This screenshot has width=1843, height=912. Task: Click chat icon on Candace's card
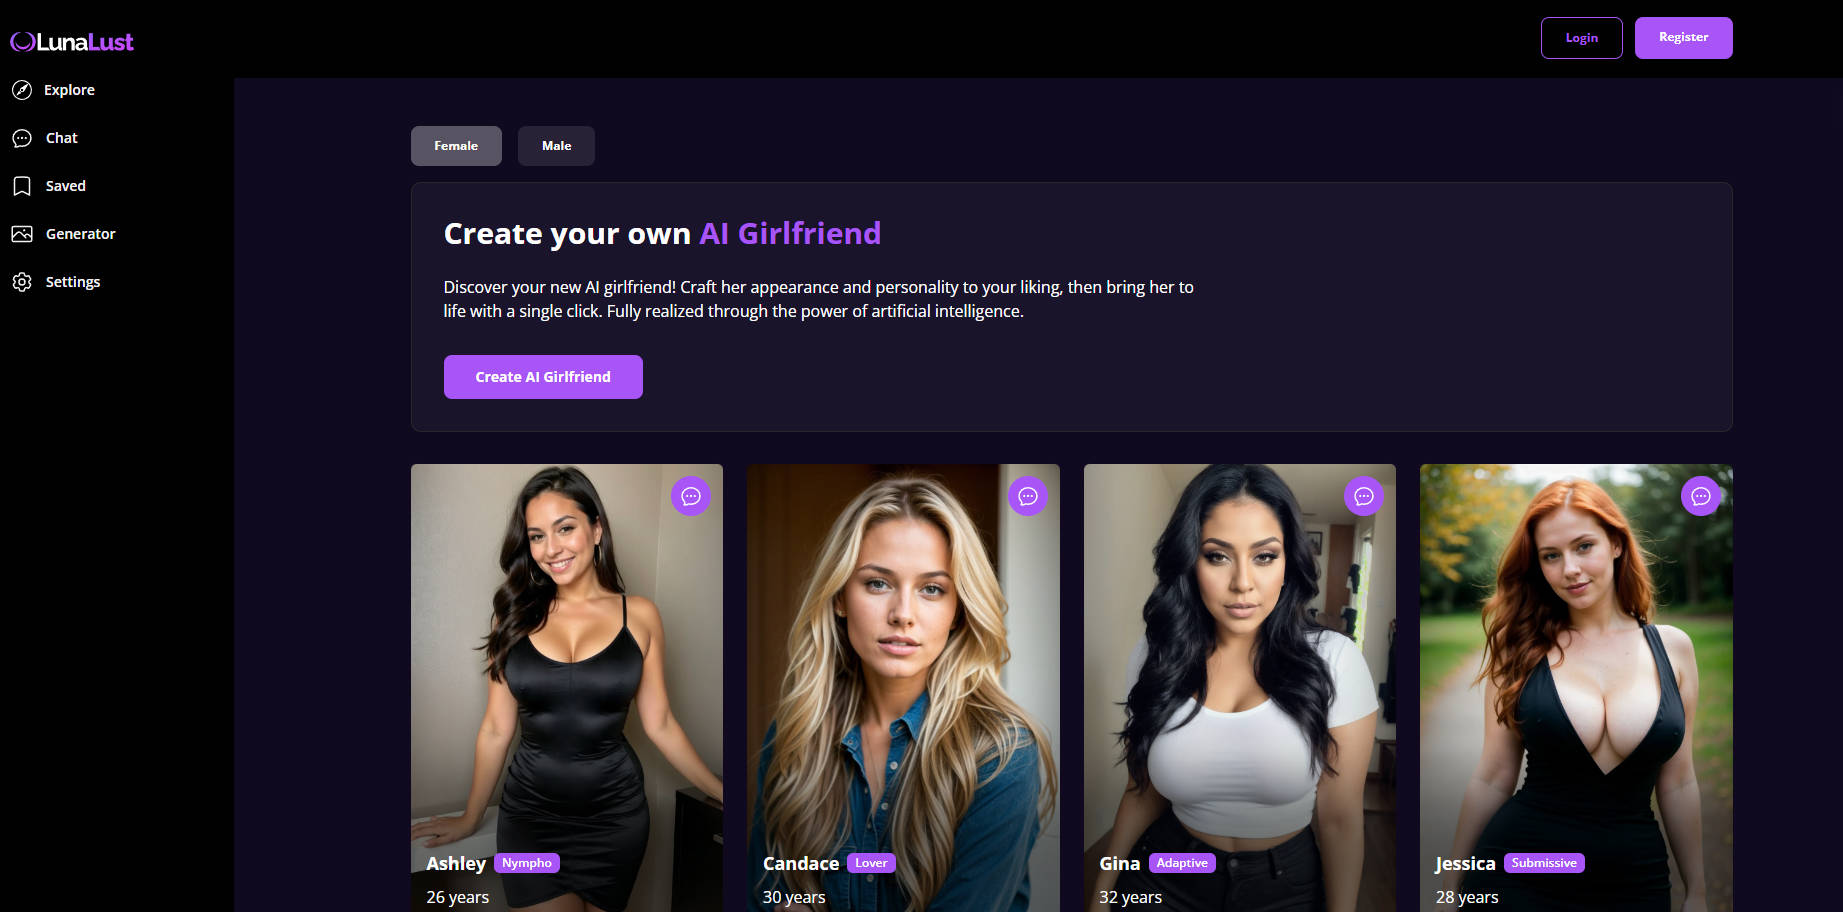[x=1028, y=496]
